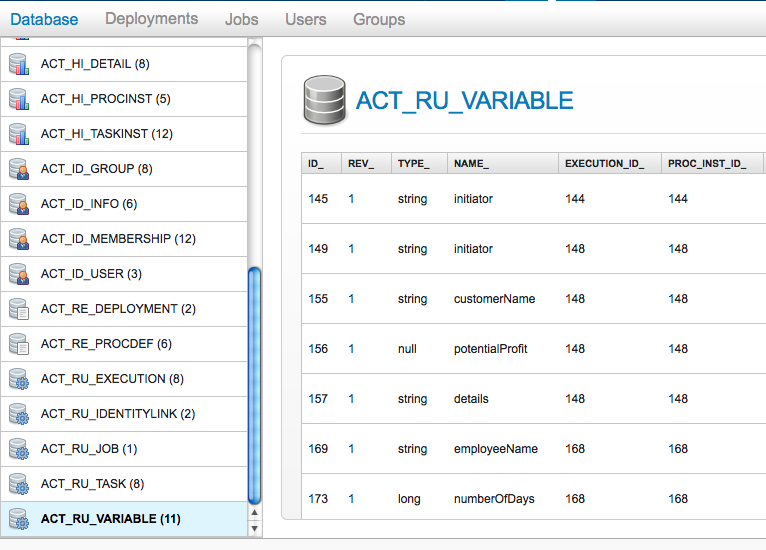Click the table list scrollbar thumb
766x550 pixels.
pos(254,385)
